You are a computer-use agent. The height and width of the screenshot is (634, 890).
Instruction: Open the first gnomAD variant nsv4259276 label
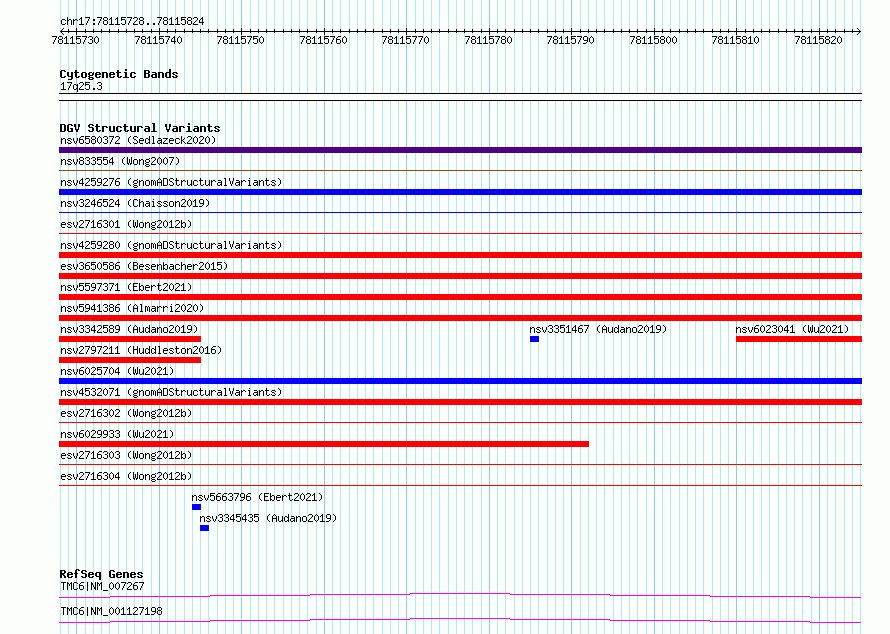171,182
